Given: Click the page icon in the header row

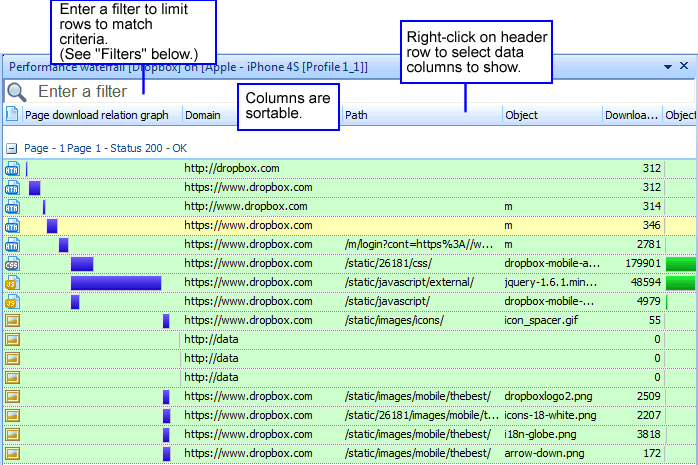Looking at the screenshot, I should [x=12, y=114].
